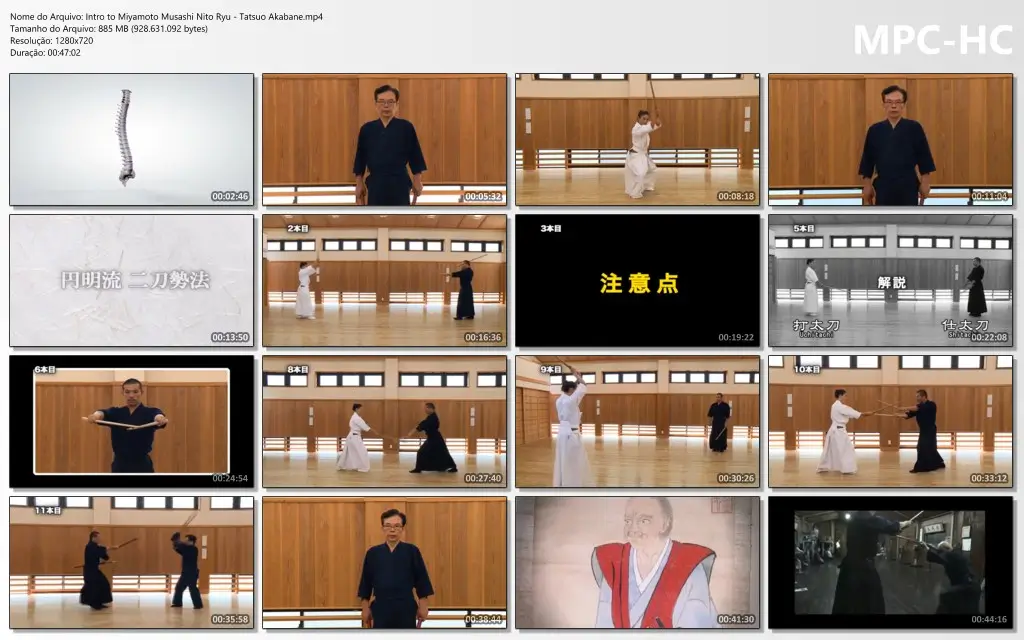Click the 'Resolução: 1280x720' text

pos(52,40)
